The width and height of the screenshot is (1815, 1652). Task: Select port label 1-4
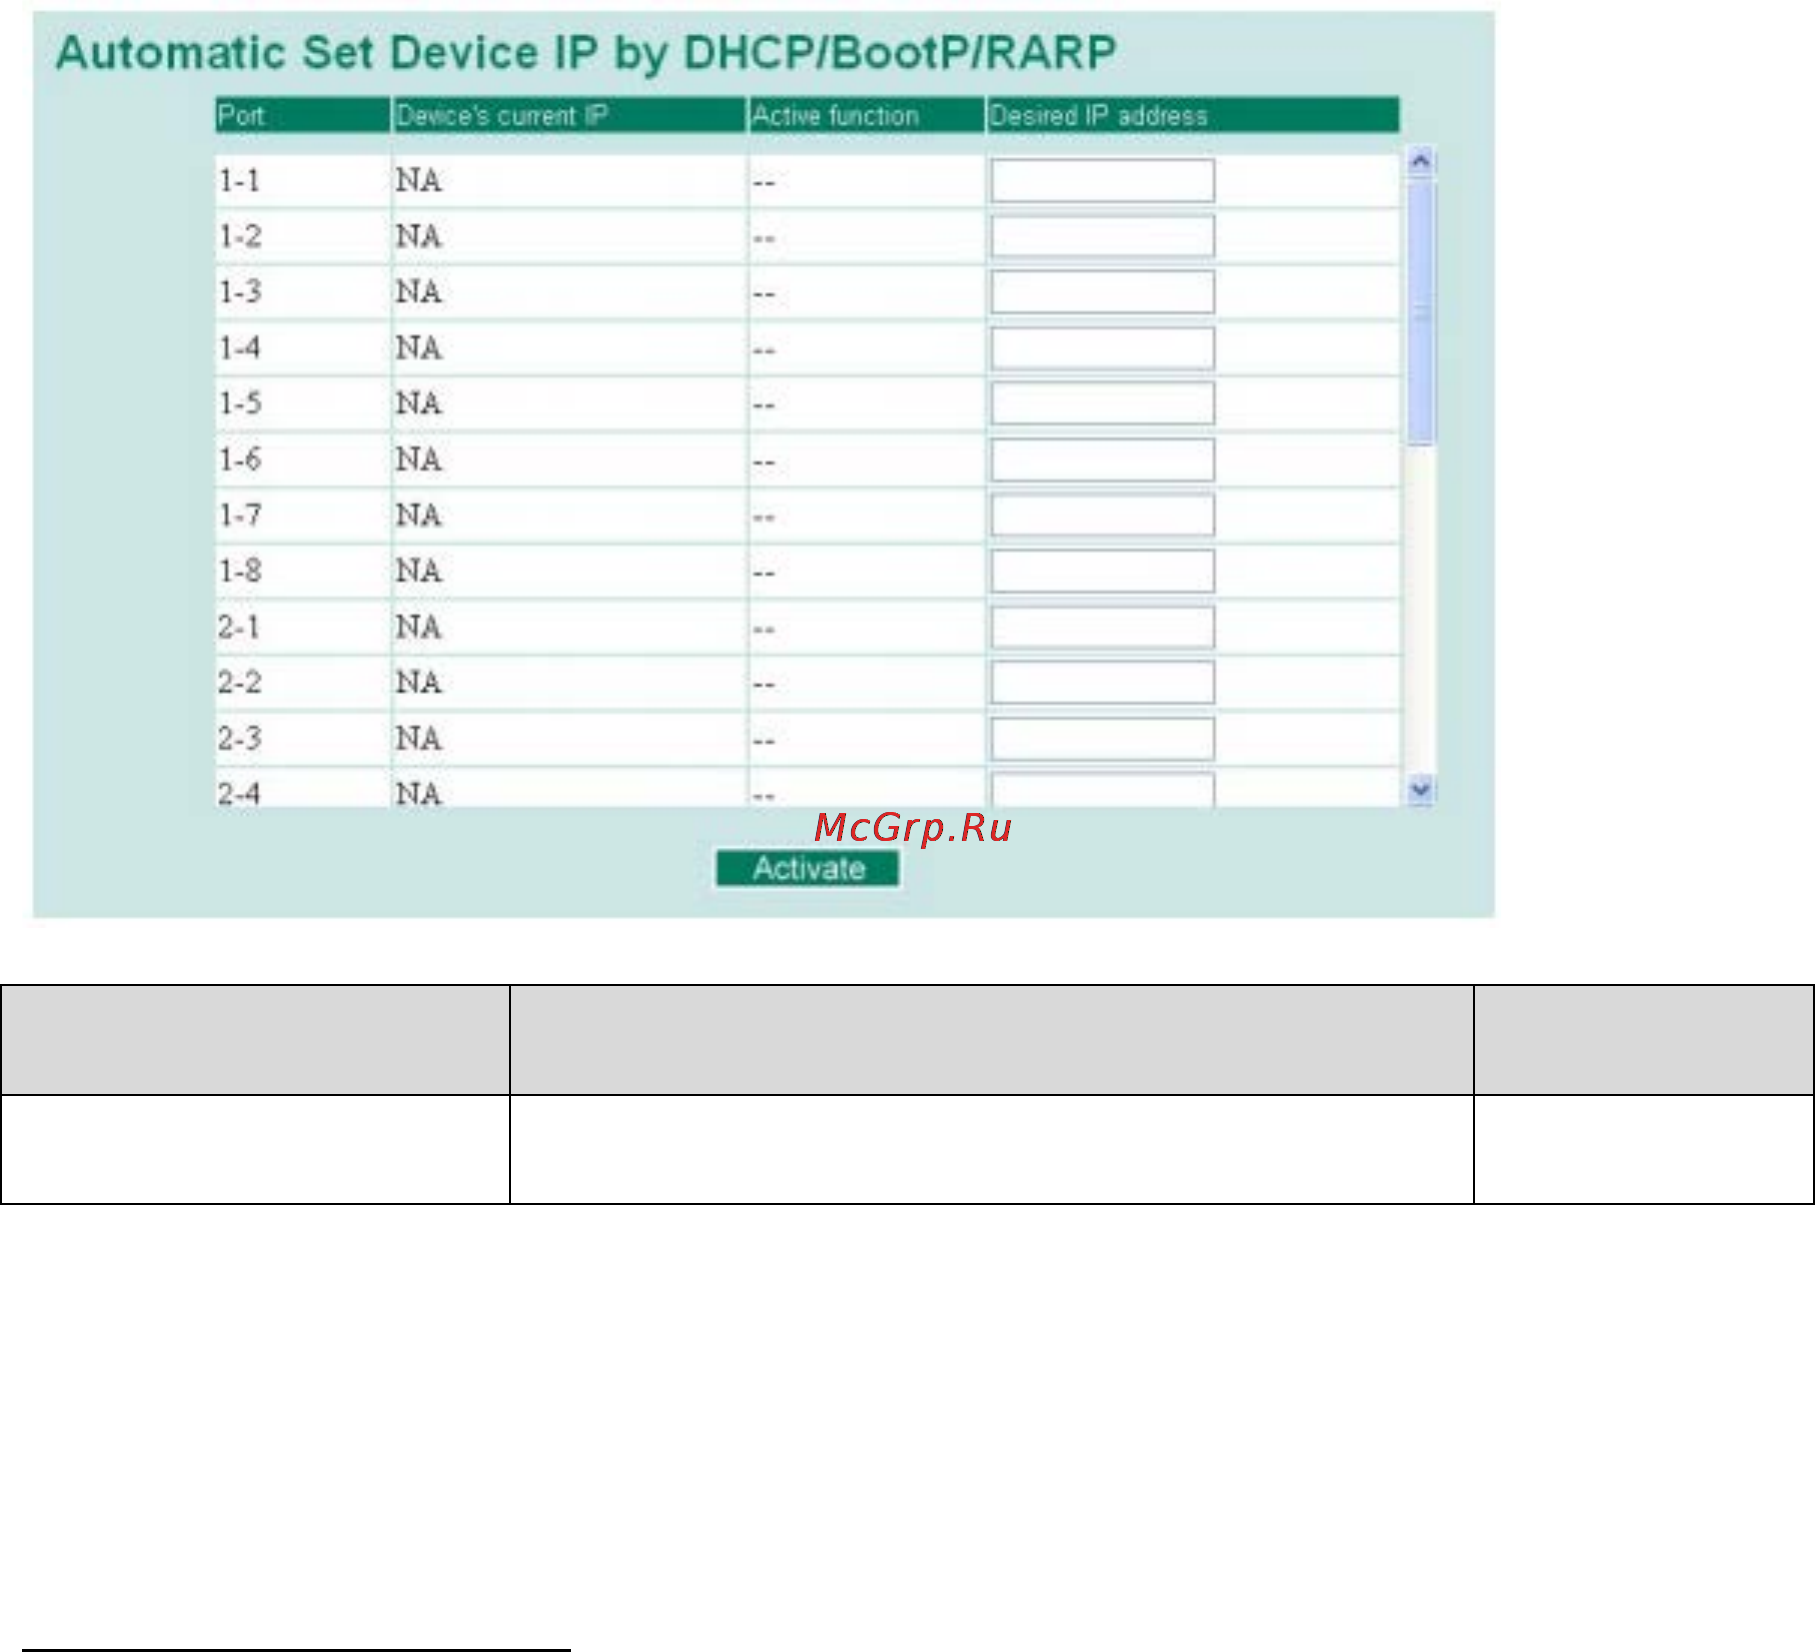point(240,348)
